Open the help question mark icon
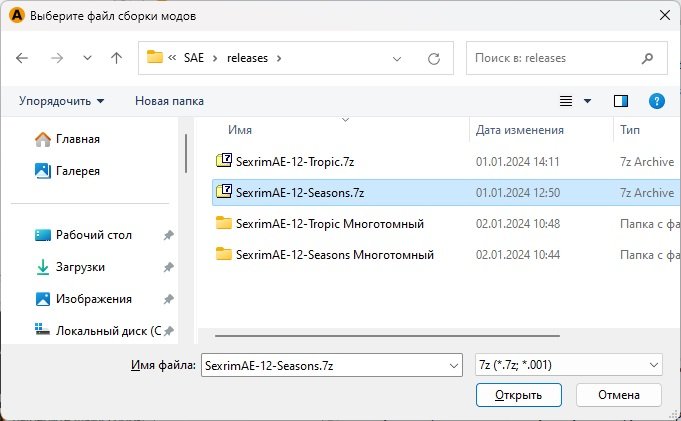 click(657, 101)
